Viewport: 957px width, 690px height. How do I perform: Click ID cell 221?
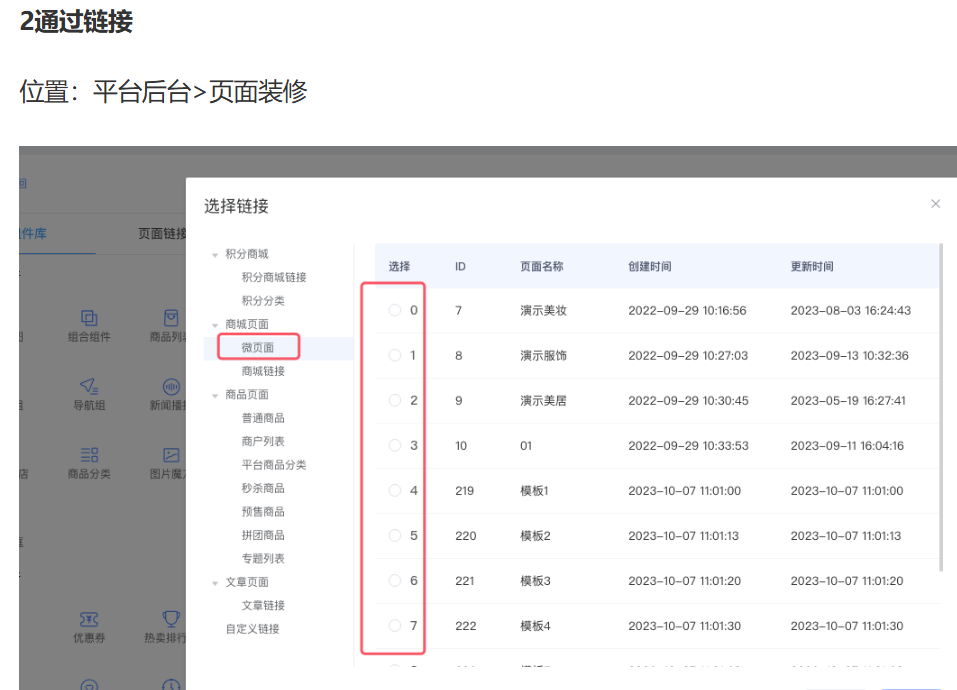[x=464, y=581]
